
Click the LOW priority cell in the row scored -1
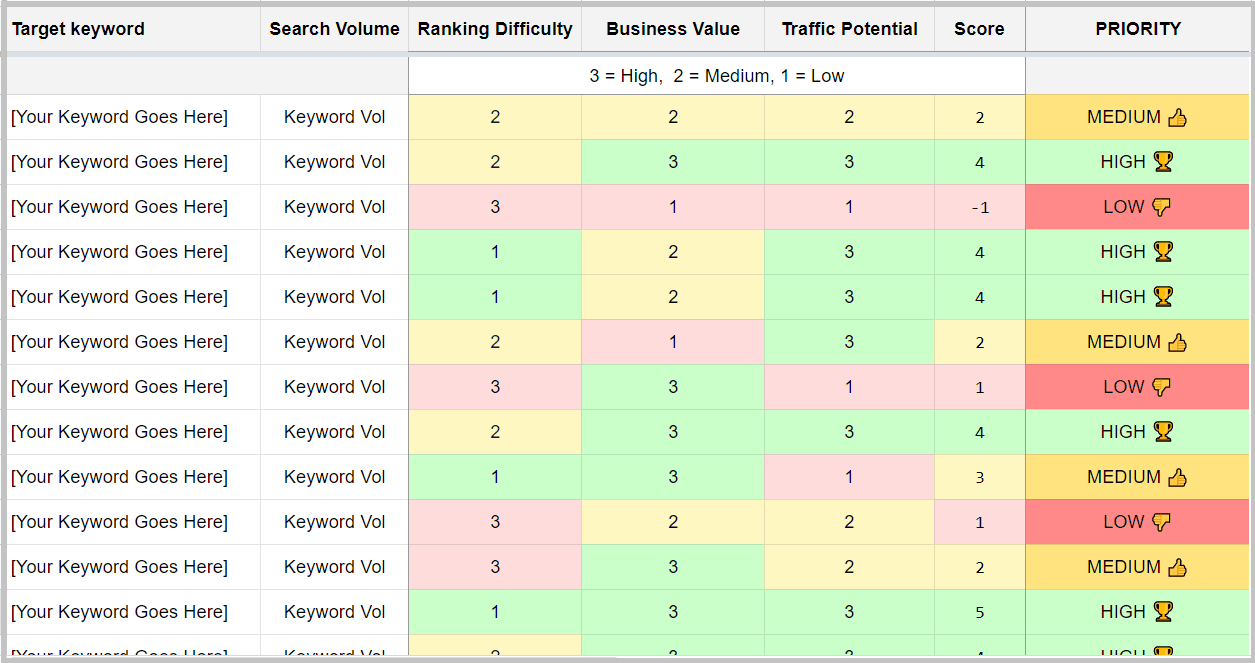coord(1138,207)
